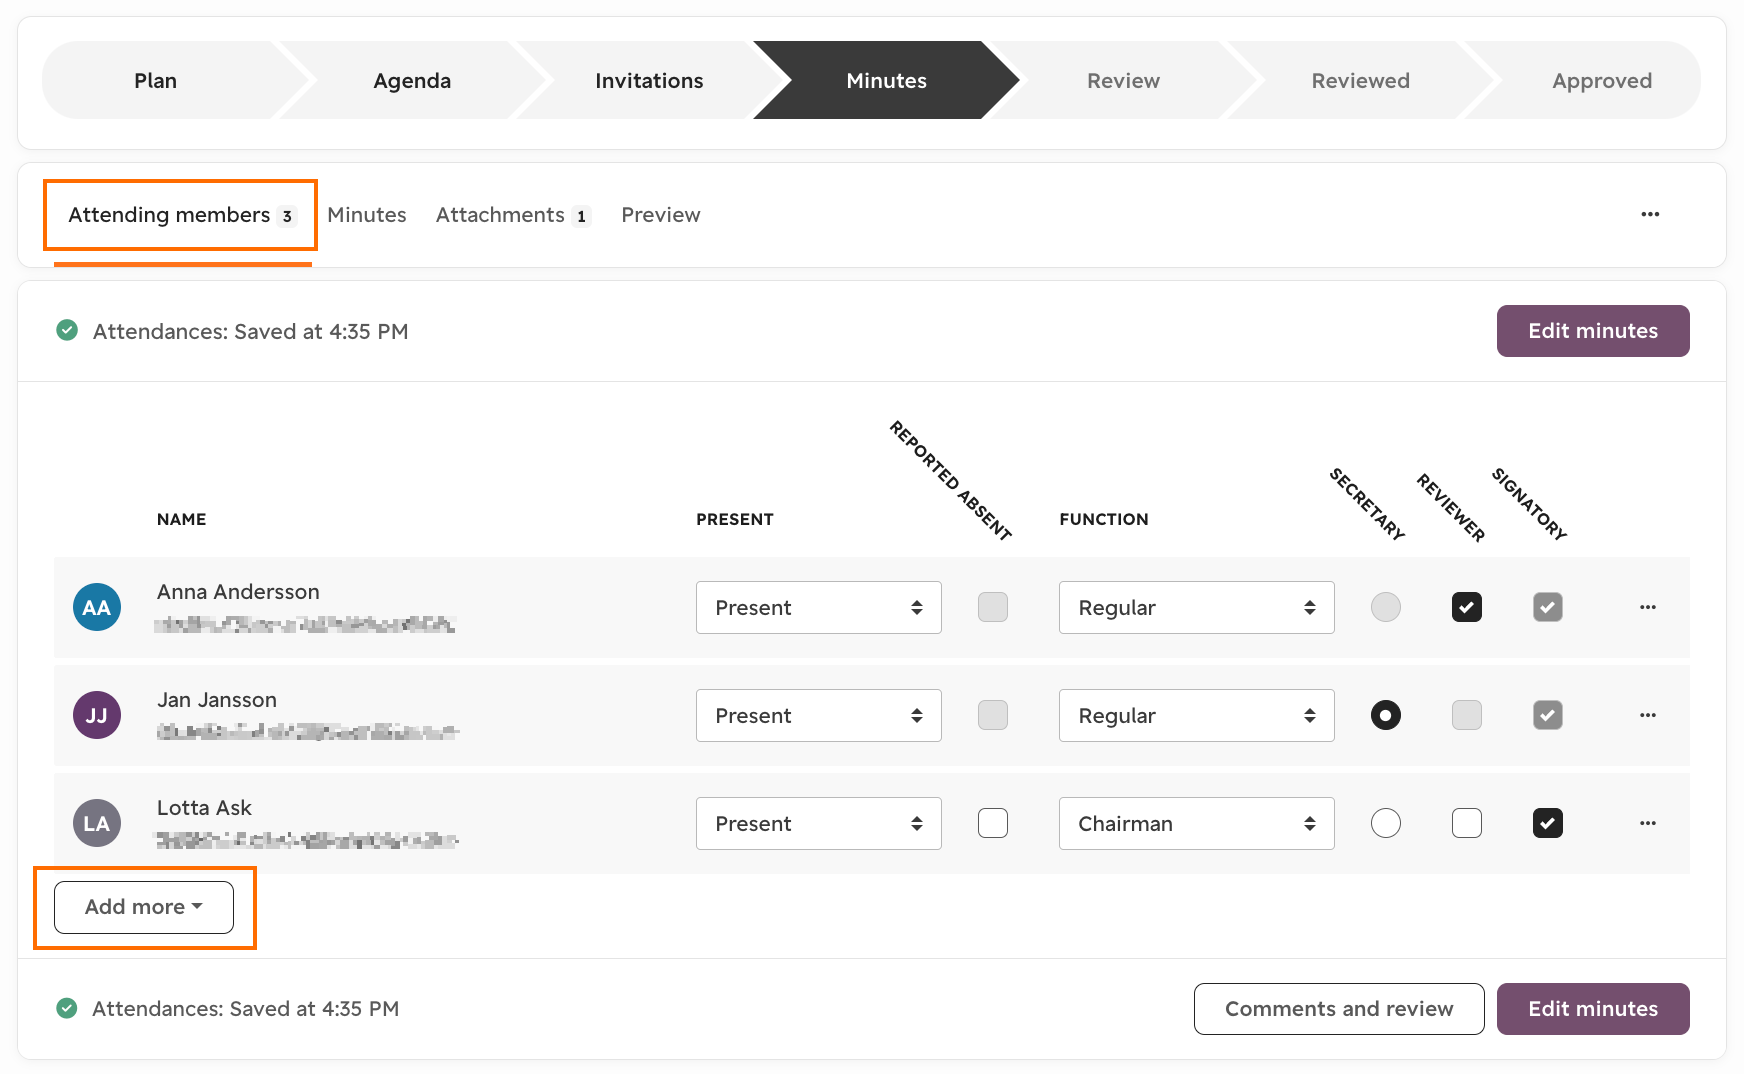Open Present dropdown for Anna Andersson
The width and height of the screenshot is (1744, 1074).
(819, 607)
